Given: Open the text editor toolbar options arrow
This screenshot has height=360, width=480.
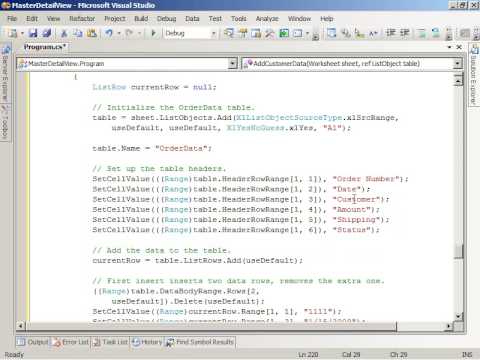Looking at the screenshot, I should coord(449,35).
